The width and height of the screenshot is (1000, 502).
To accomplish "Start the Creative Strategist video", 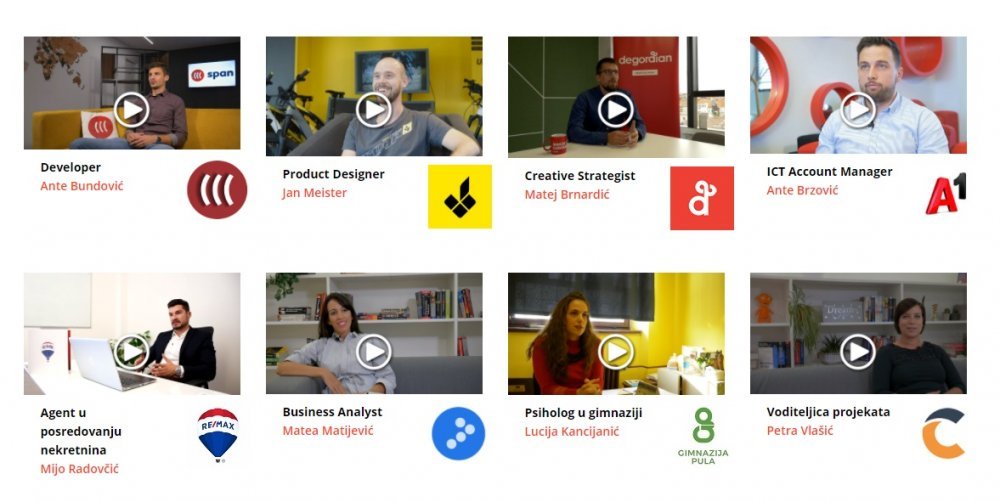I will (615, 110).
